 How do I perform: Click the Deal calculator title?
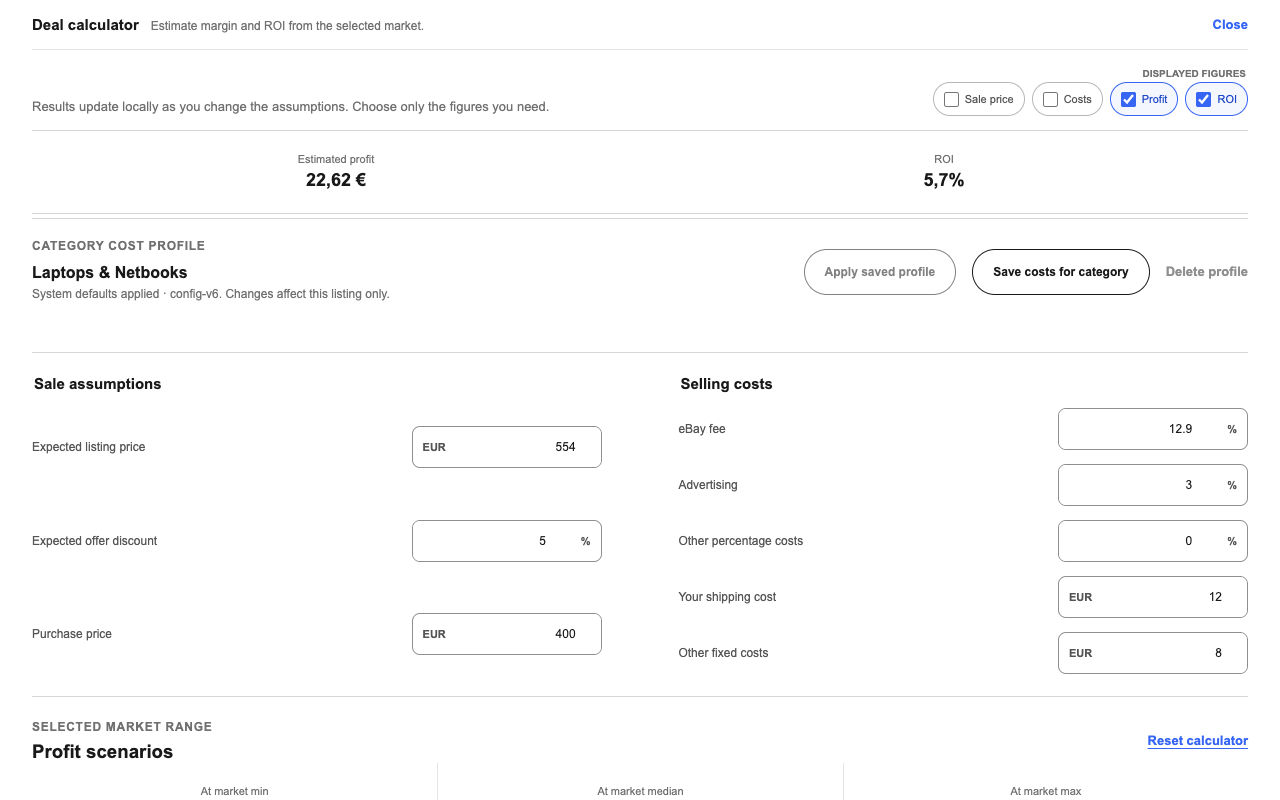pyautogui.click(x=85, y=25)
